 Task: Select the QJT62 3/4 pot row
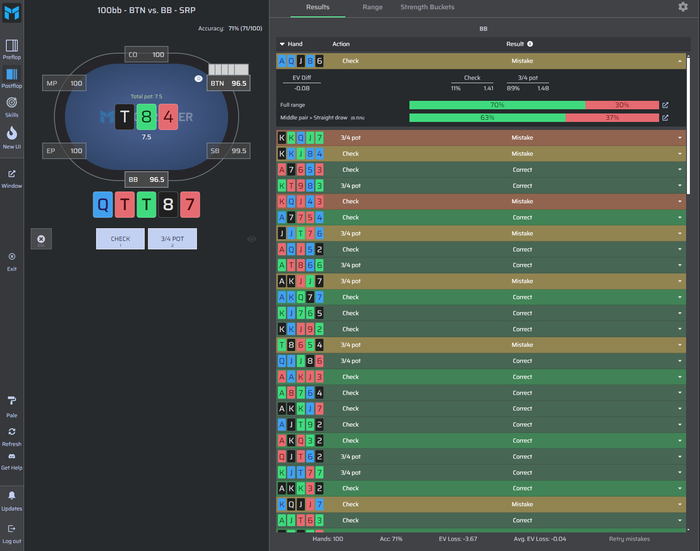tap(481, 457)
